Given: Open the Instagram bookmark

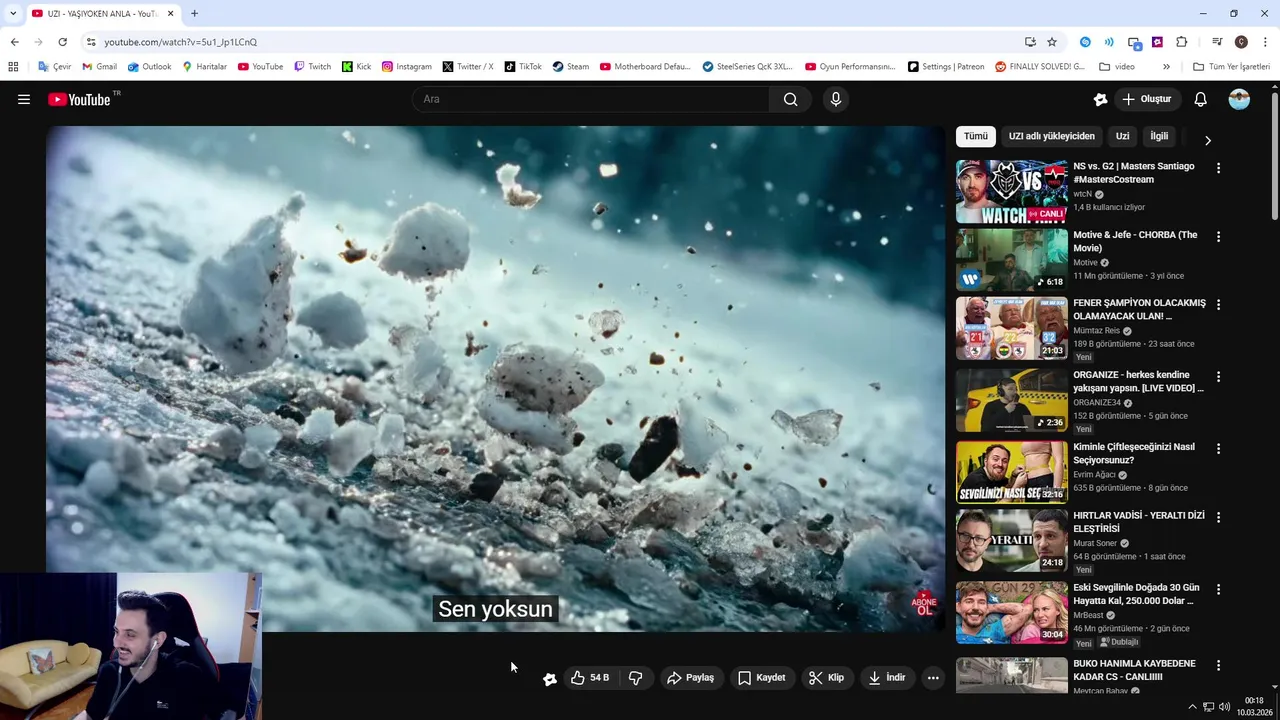Looking at the screenshot, I should click(407, 67).
